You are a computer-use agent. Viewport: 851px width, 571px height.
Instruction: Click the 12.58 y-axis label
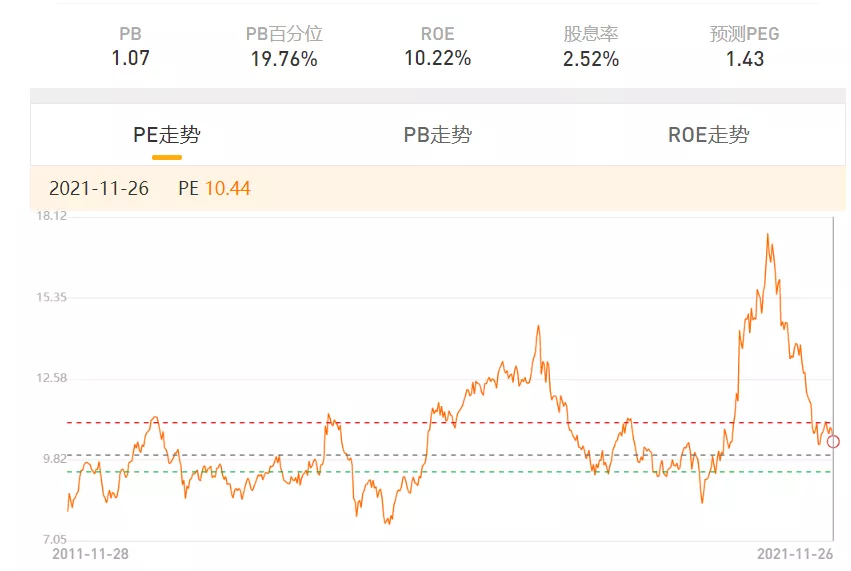coord(50,378)
